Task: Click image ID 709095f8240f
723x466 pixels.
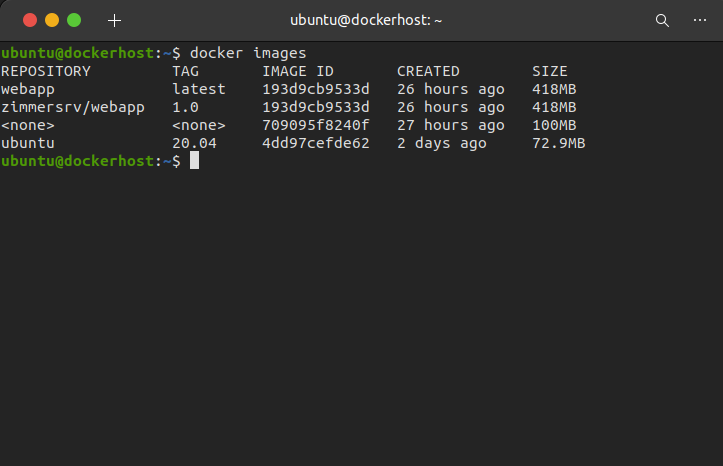Action: pos(316,125)
